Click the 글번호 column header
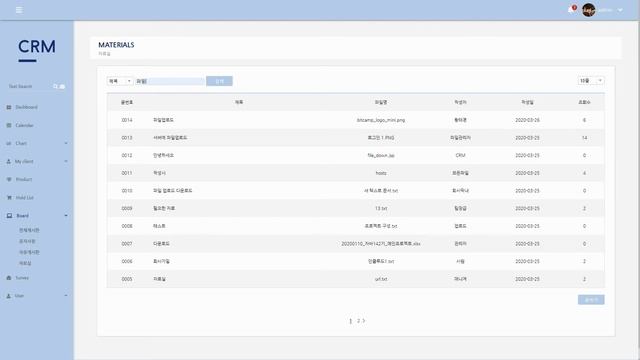640x360 pixels. coord(127,102)
